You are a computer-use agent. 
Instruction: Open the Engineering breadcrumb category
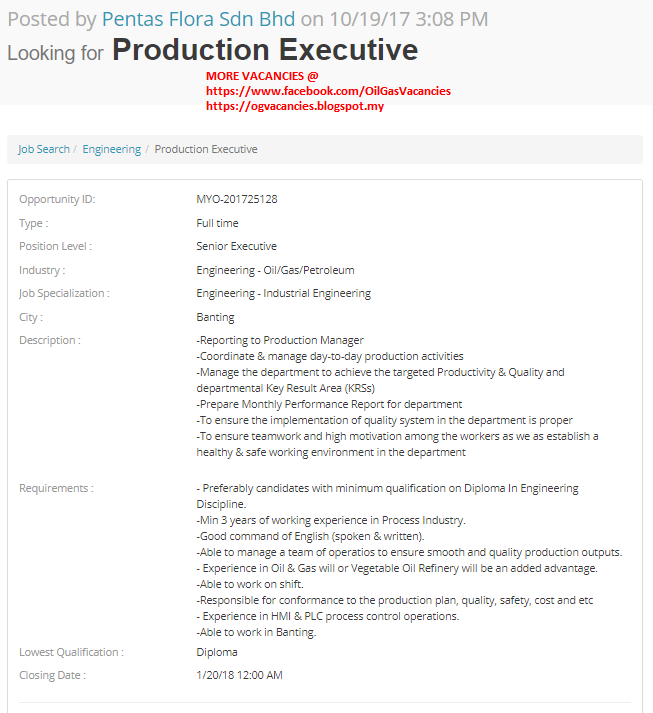(111, 149)
